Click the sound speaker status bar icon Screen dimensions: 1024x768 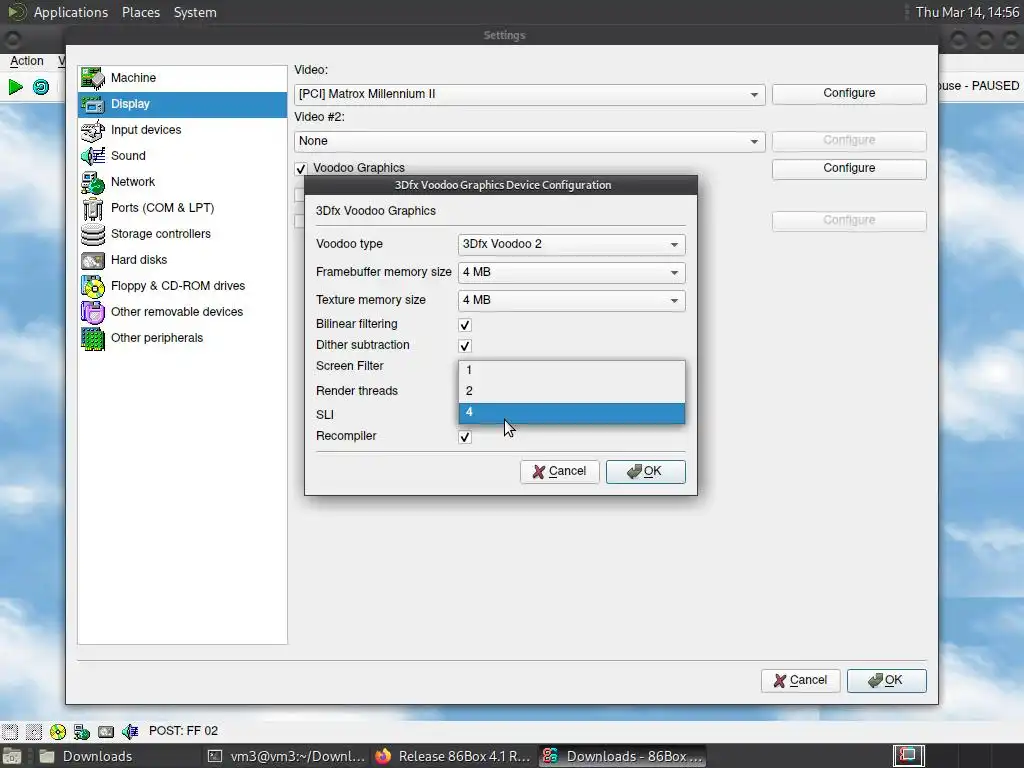point(130,731)
